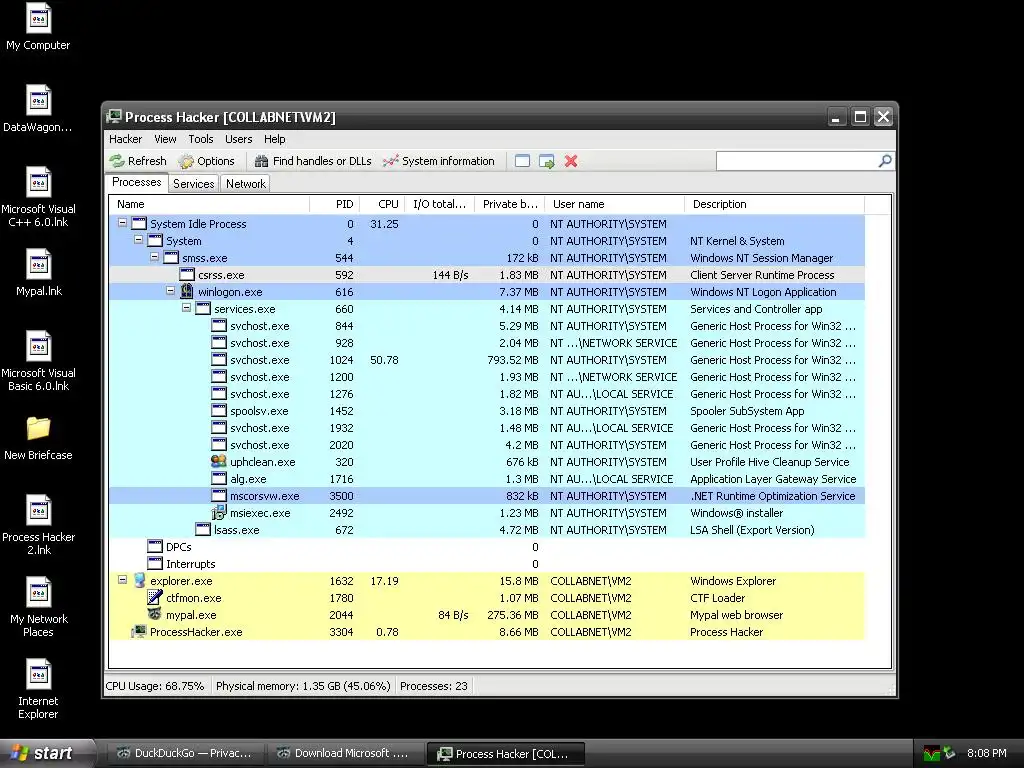This screenshot has width=1024, height=768.
Task: Click Physical memory status bar entry
Action: point(303,686)
